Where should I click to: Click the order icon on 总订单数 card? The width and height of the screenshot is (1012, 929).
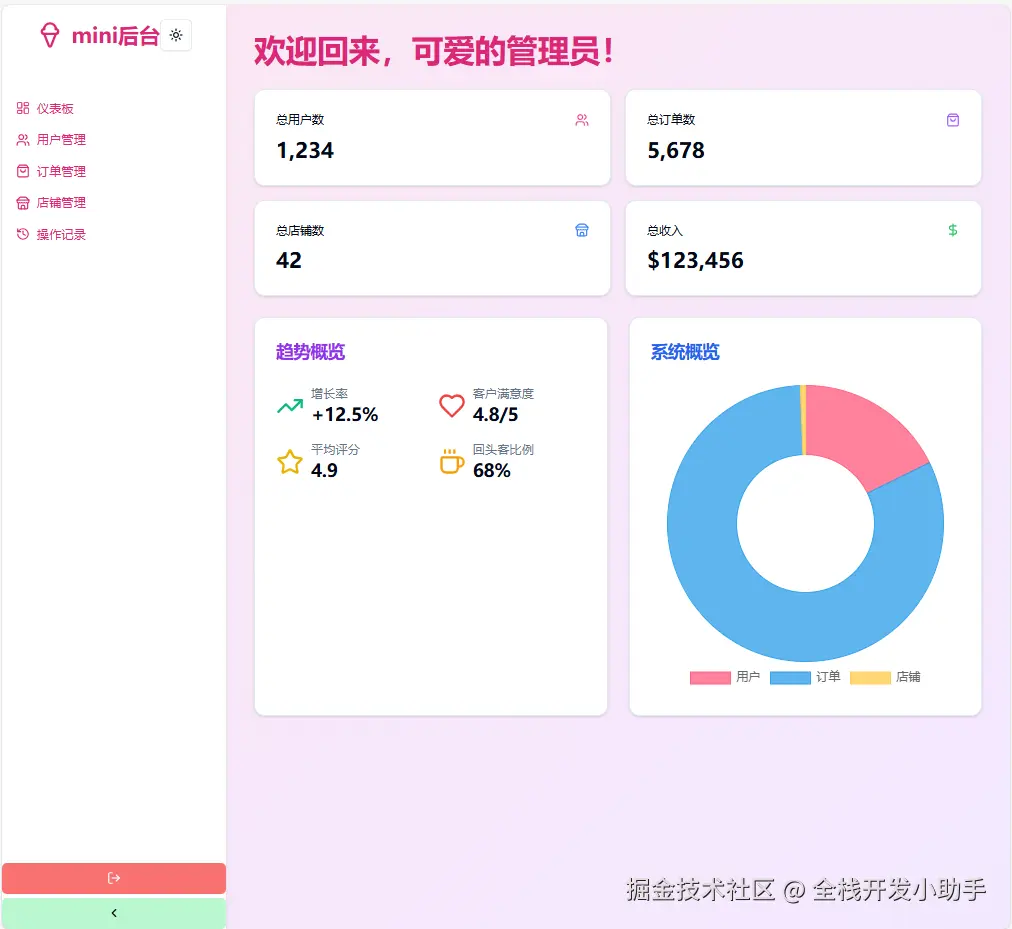[953, 119]
